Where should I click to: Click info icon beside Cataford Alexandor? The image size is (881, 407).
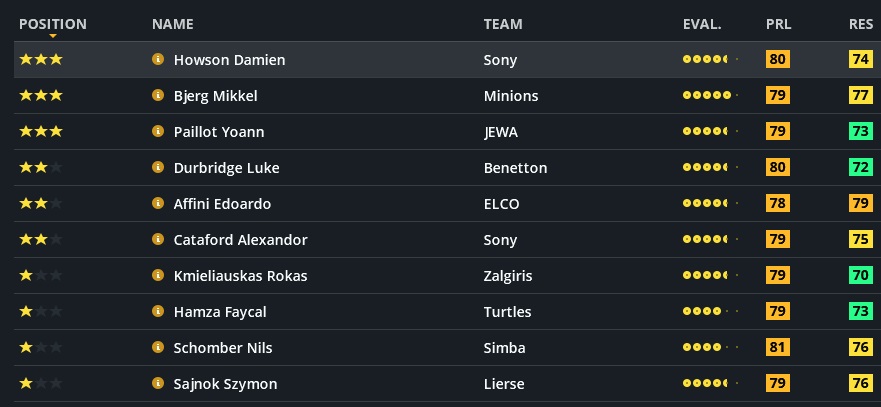(x=157, y=240)
